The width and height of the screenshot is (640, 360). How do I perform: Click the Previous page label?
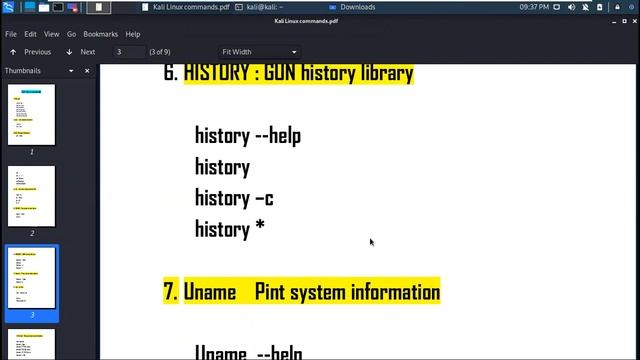tap(38, 52)
